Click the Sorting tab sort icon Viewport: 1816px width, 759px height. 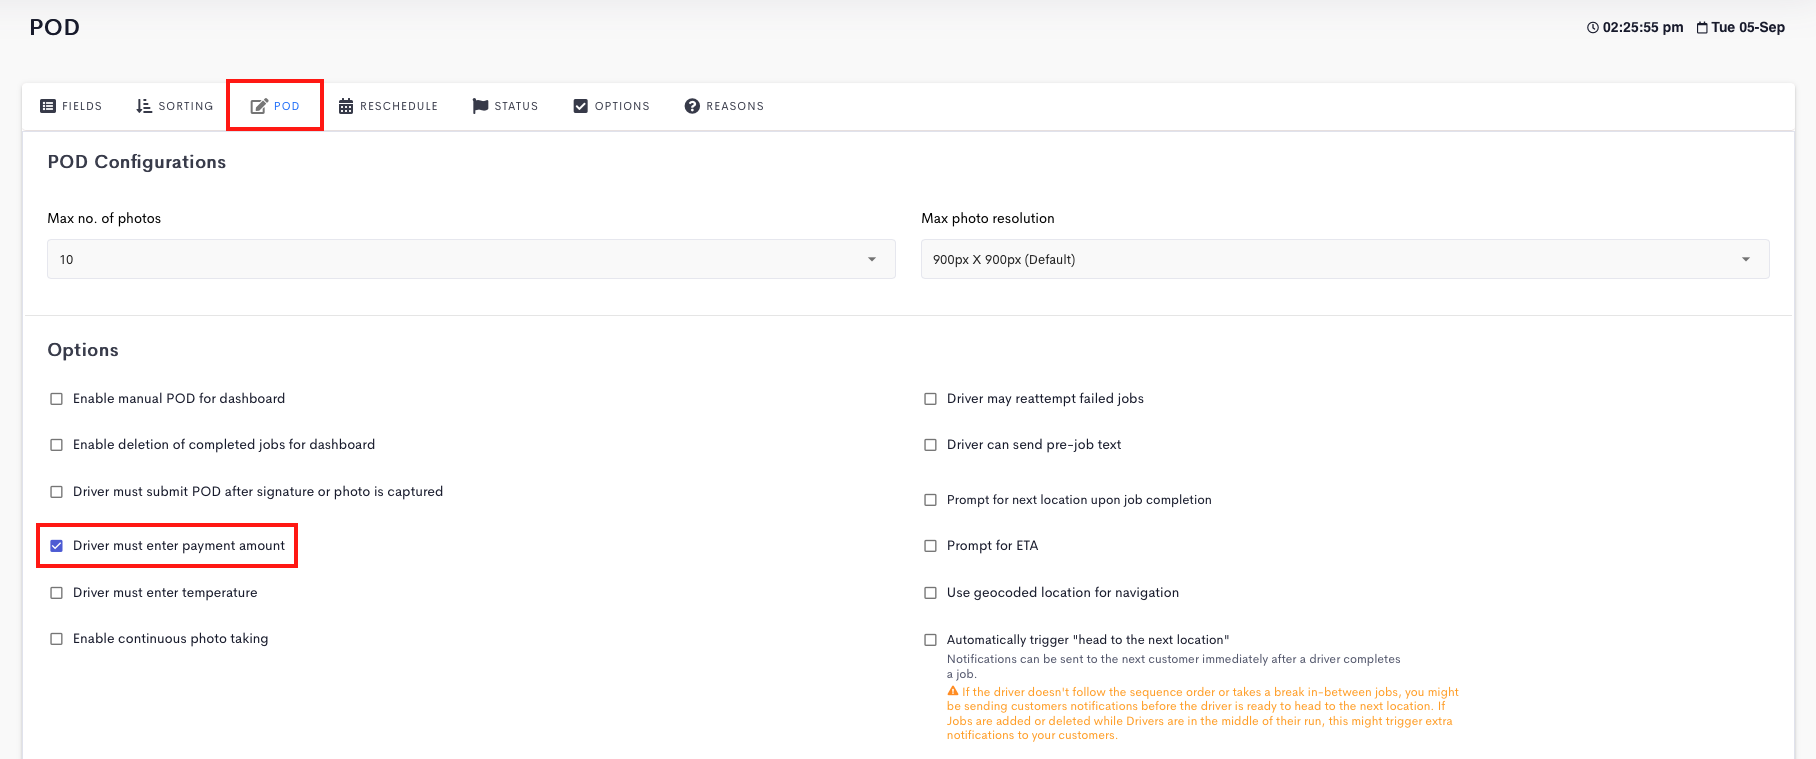pos(144,106)
